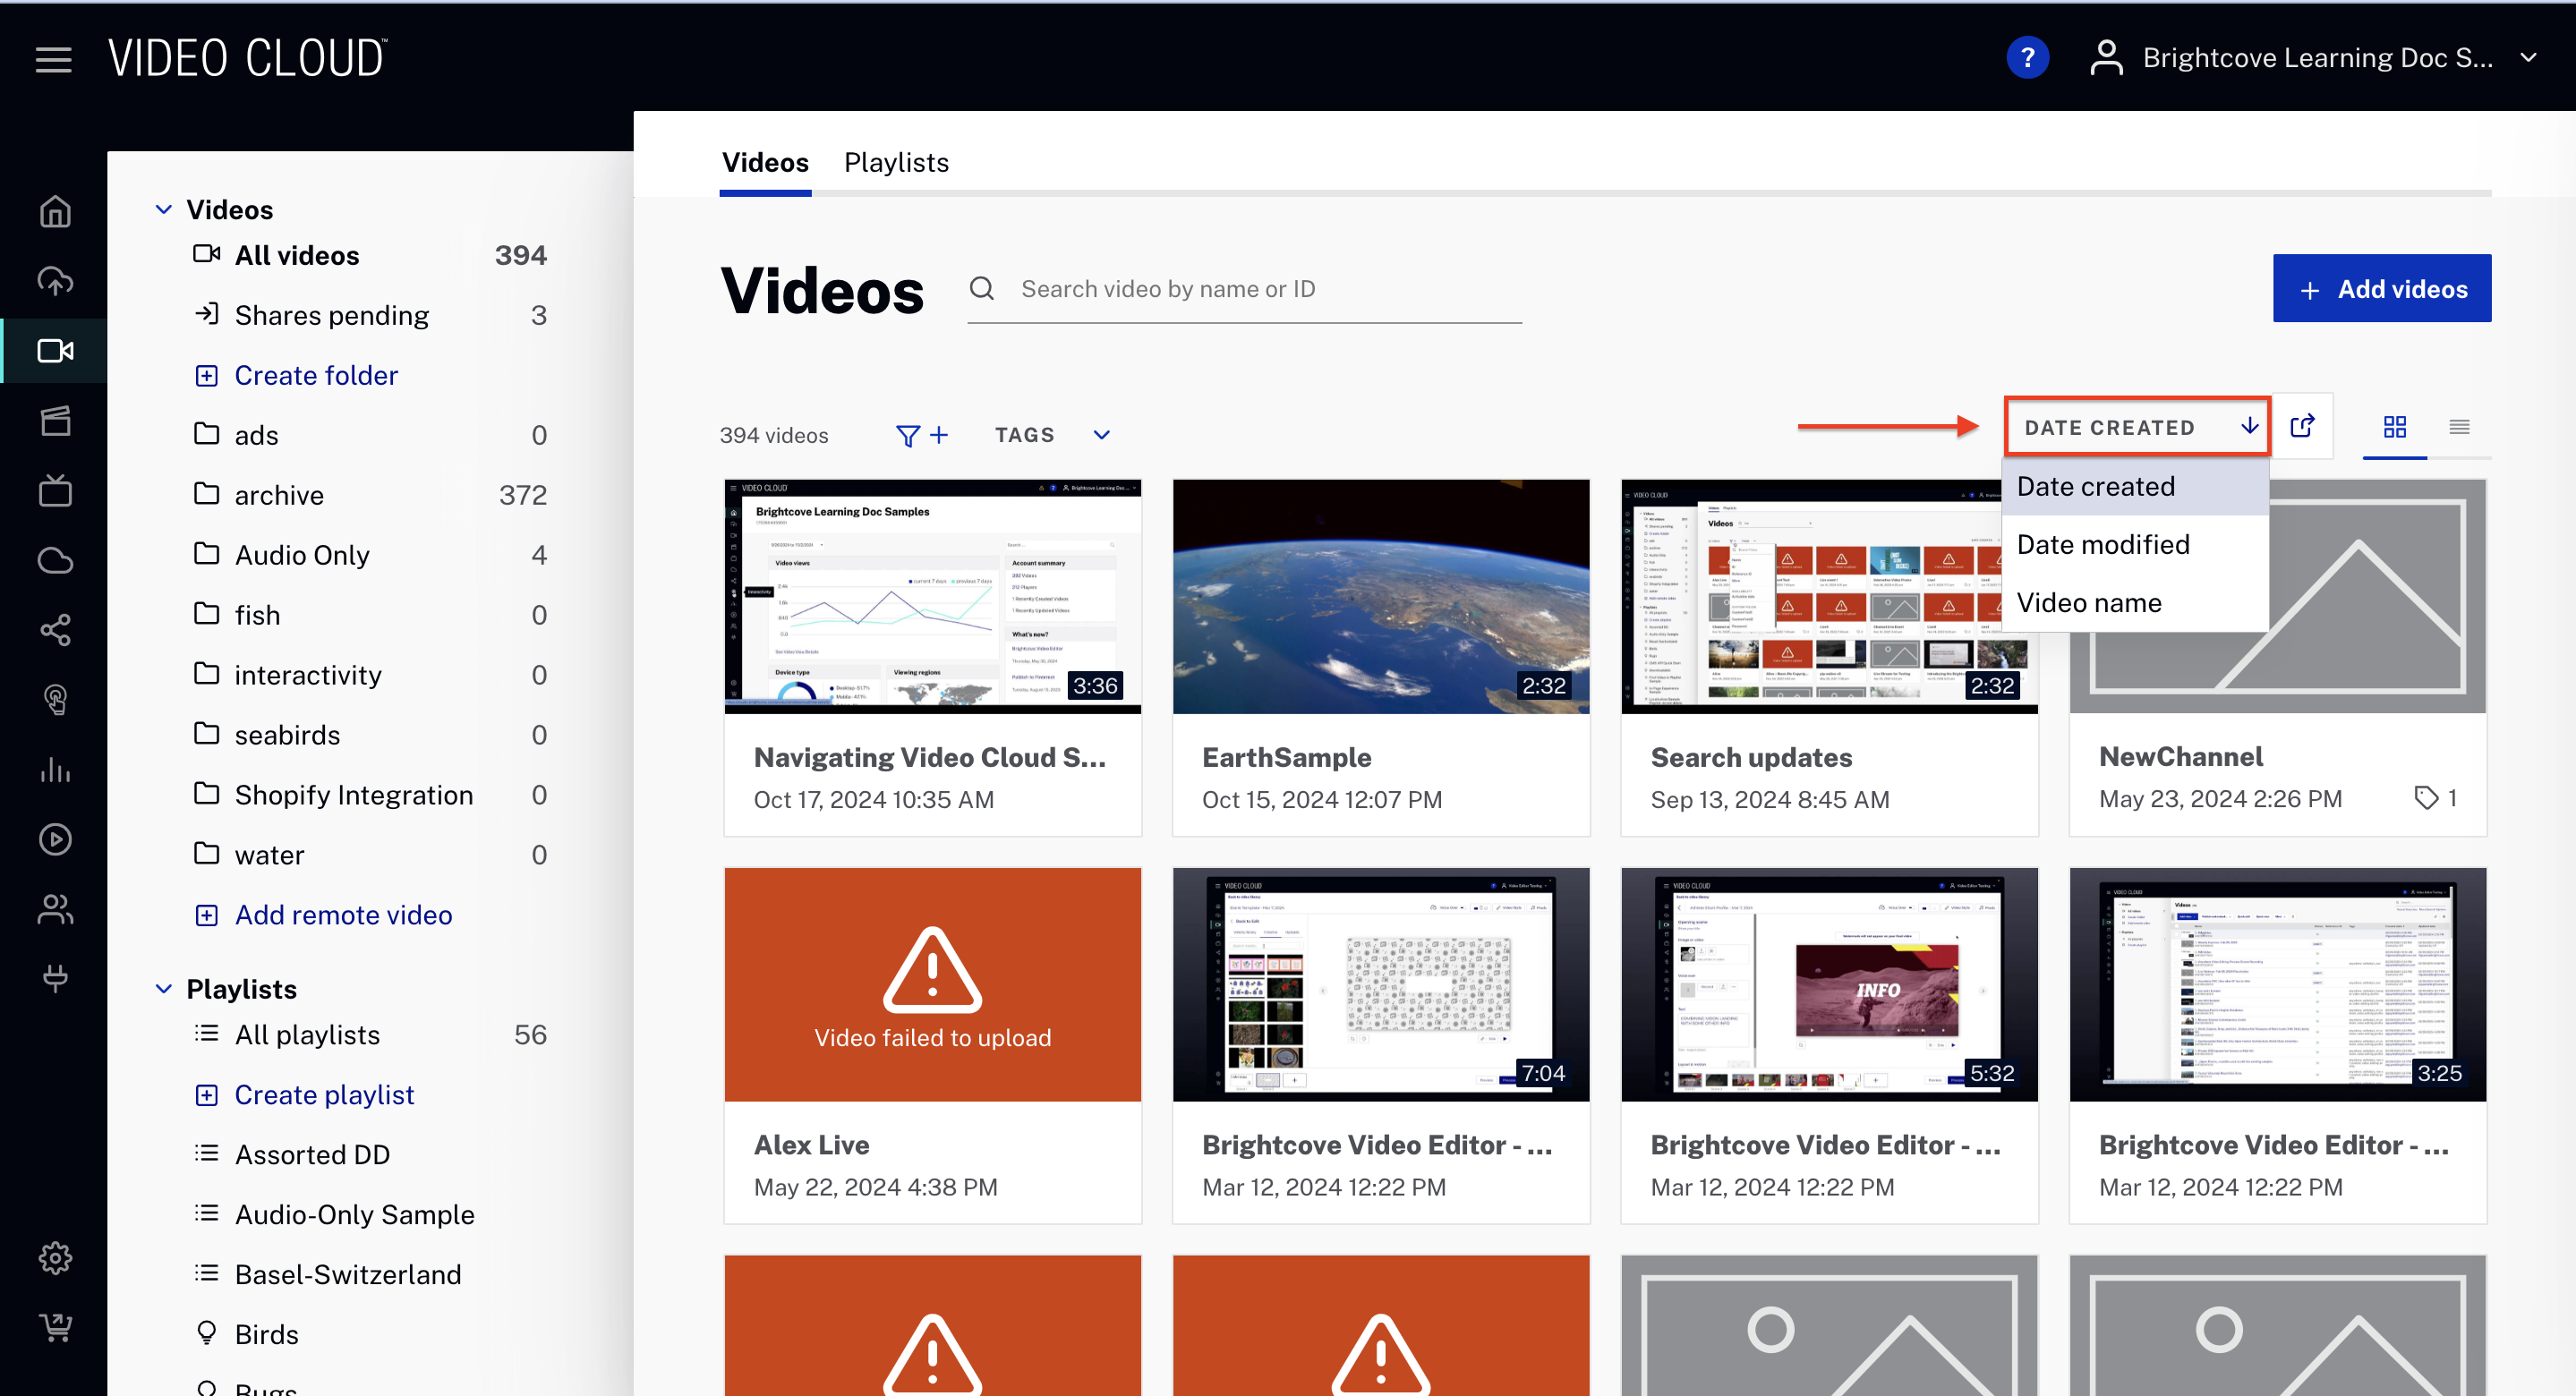The width and height of the screenshot is (2576, 1396).
Task: Switch to list view layout
Action: pos(2459,428)
